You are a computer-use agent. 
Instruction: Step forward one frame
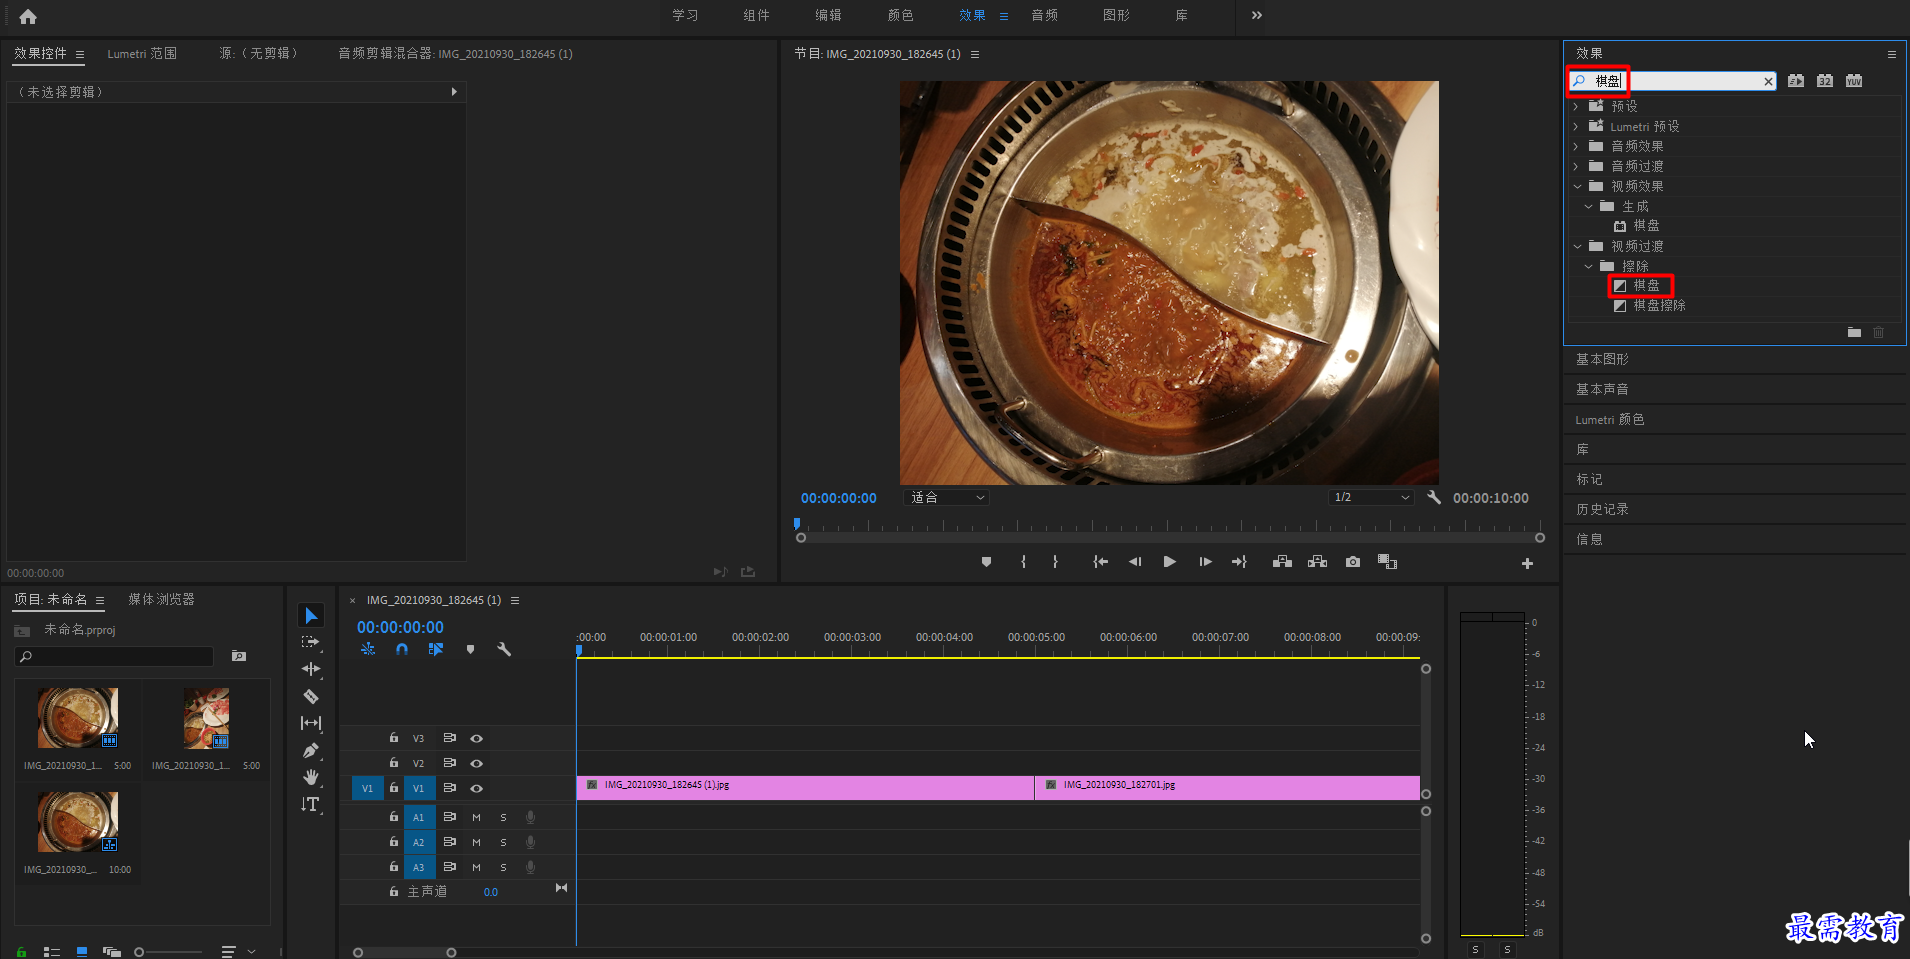tap(1205, 562)
